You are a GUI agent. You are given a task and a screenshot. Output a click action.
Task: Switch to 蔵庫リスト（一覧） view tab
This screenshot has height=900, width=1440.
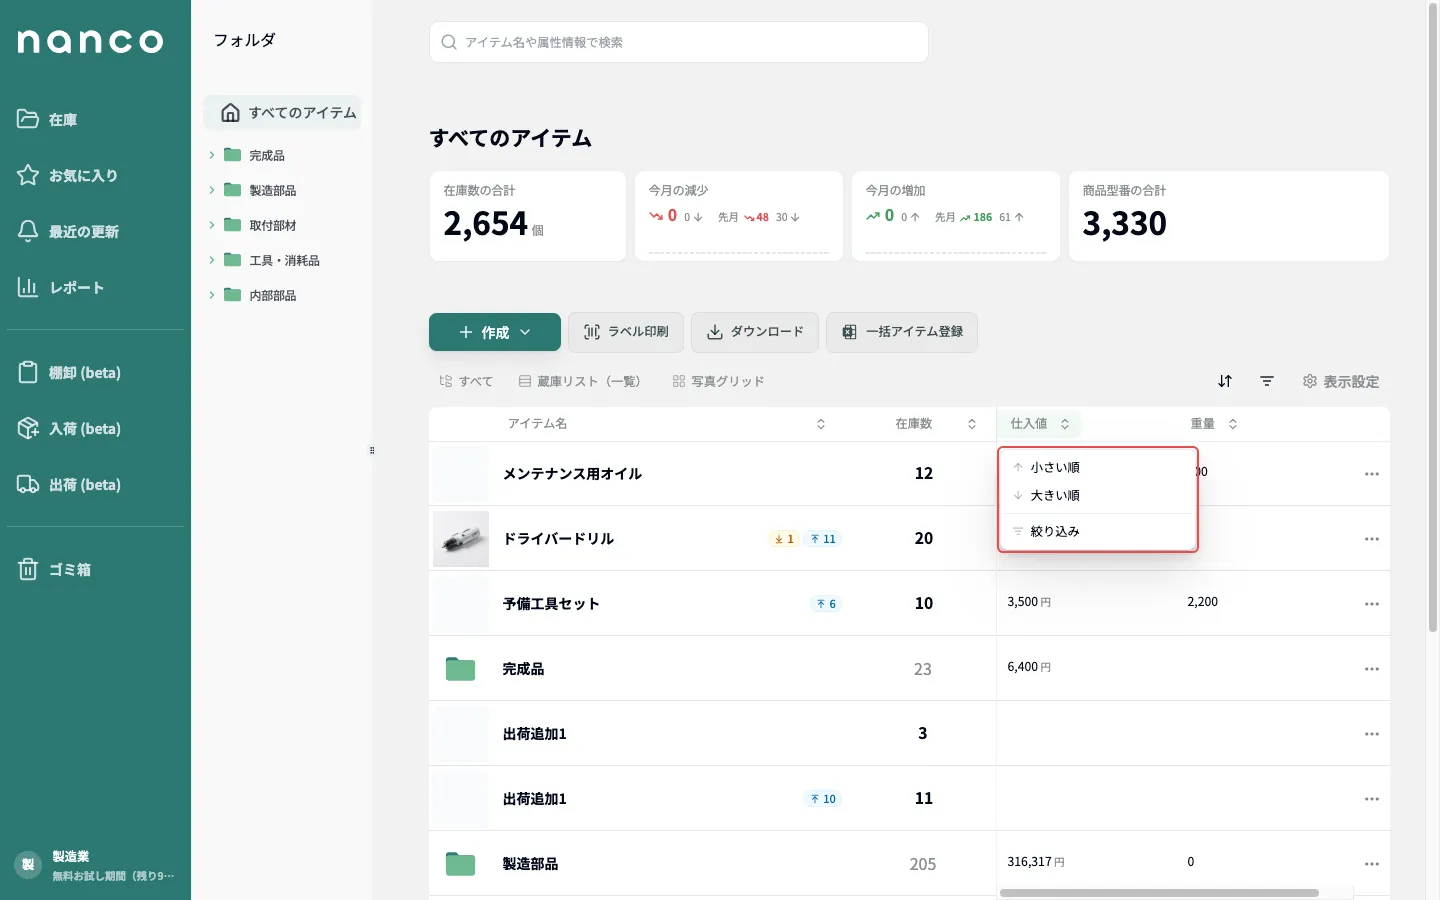coord(580,381)
